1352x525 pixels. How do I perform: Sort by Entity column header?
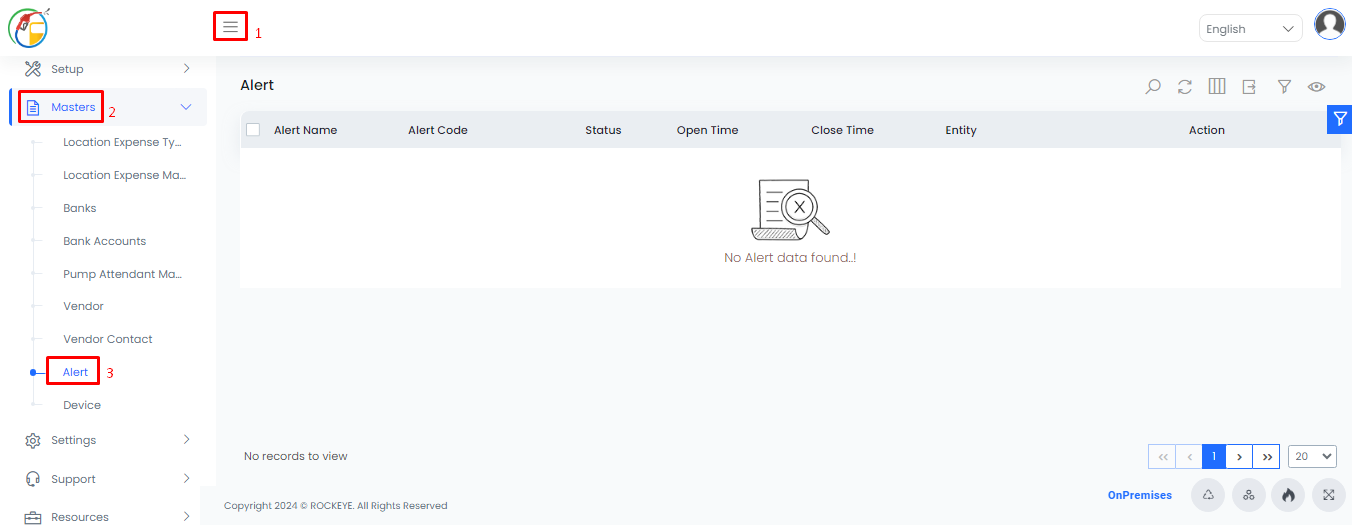(x=961, y=130)
